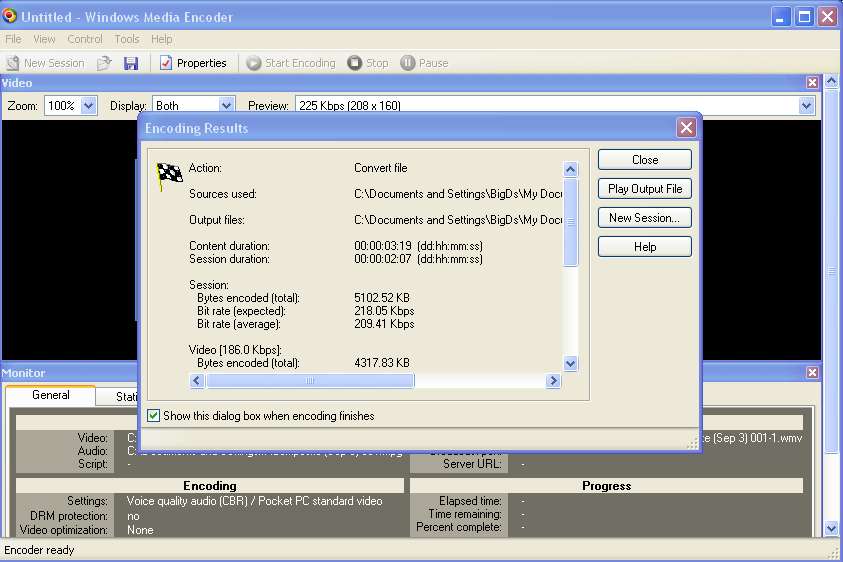Click the Encoder ready status text
Screen dimensions: 843x562
click(x=39, y=550)
